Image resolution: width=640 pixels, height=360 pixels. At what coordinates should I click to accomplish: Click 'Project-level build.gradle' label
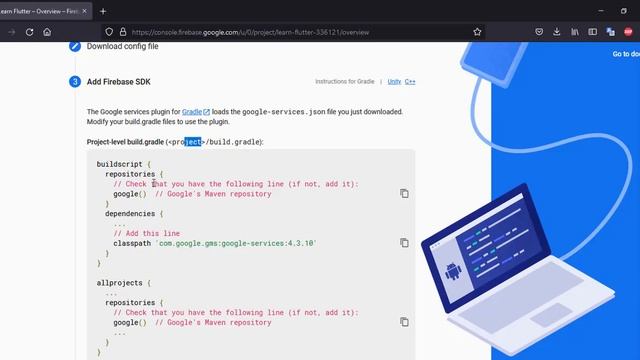125,142
